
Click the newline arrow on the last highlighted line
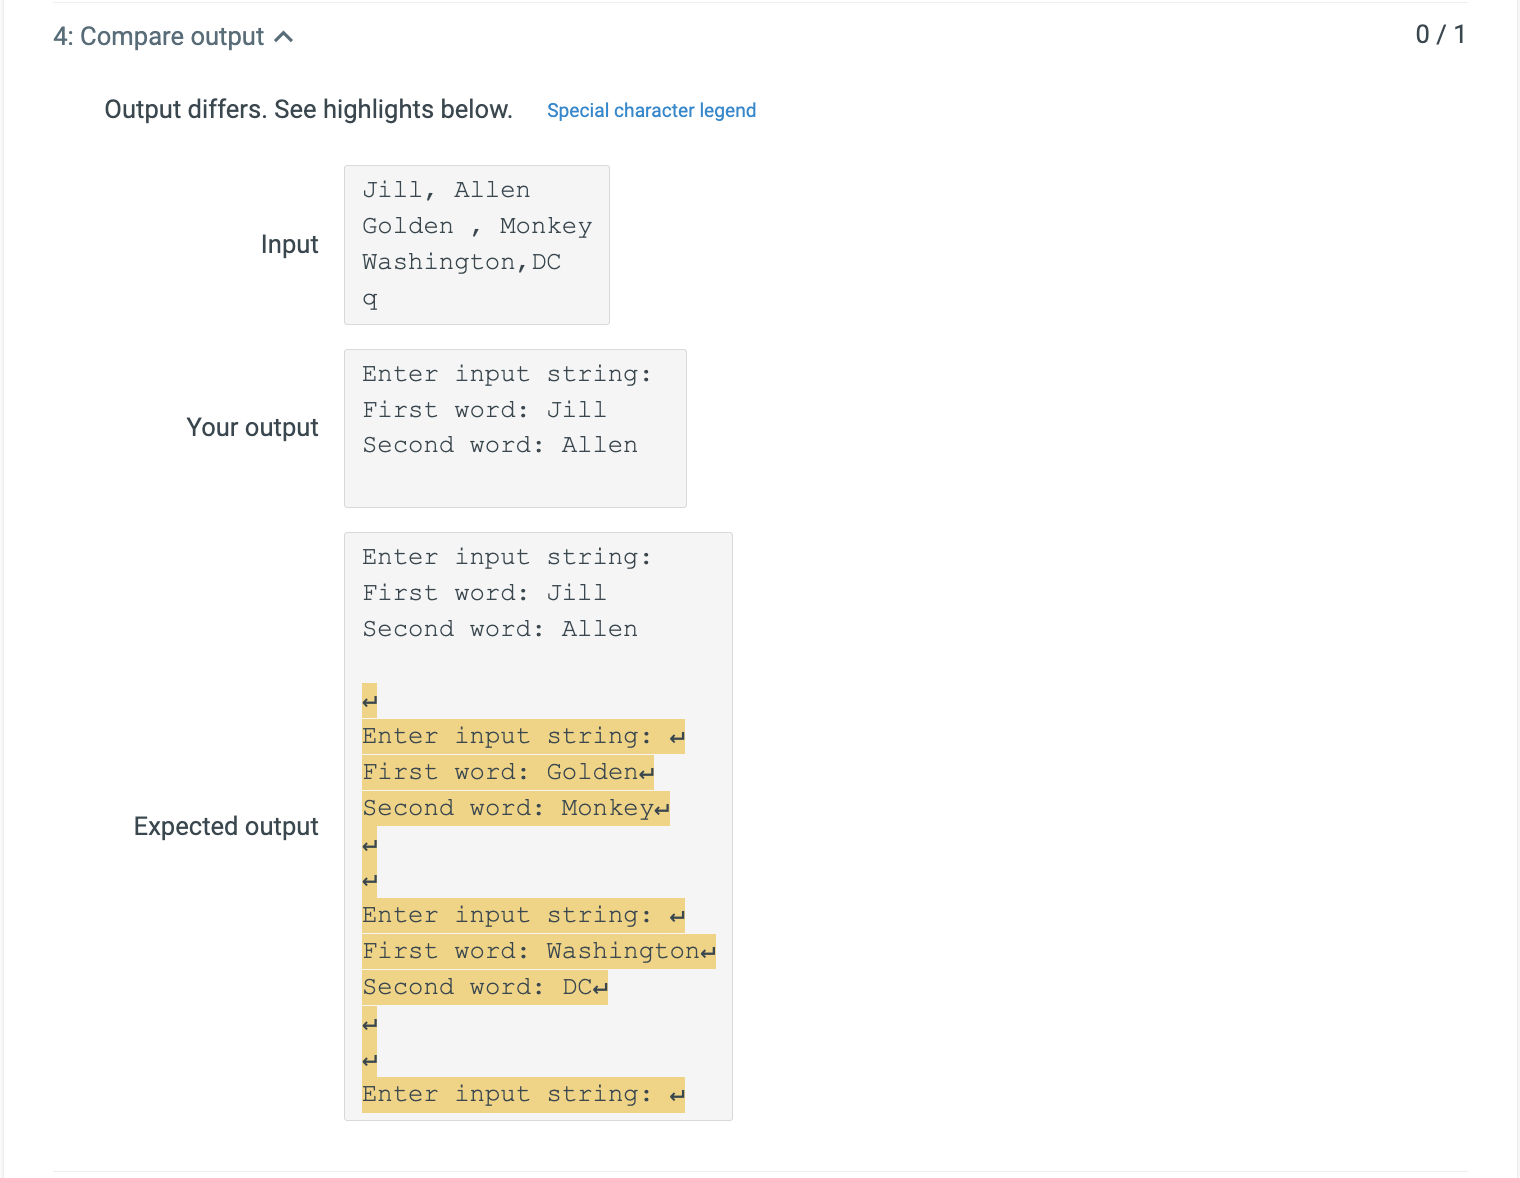677,1095
